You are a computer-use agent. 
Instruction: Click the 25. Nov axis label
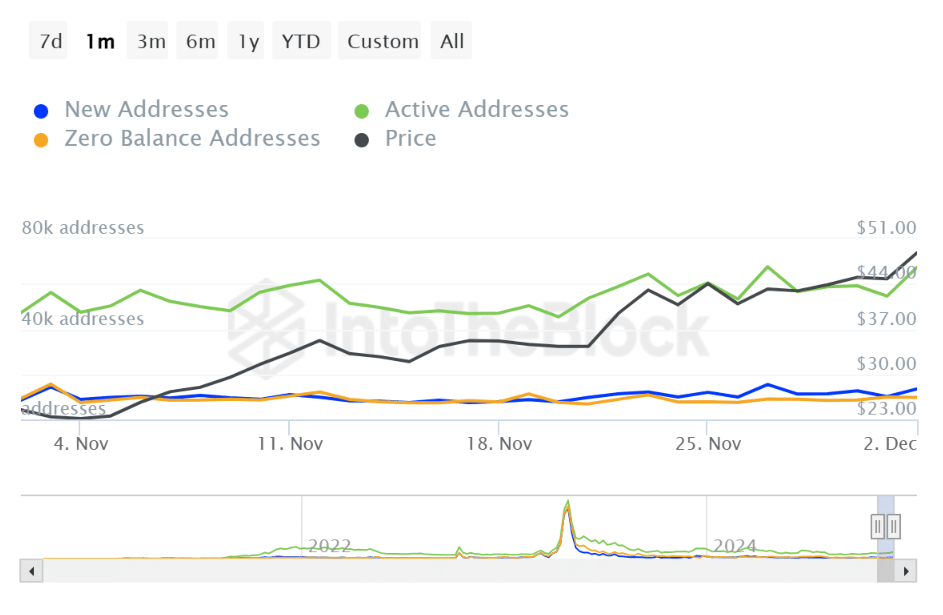708,444
